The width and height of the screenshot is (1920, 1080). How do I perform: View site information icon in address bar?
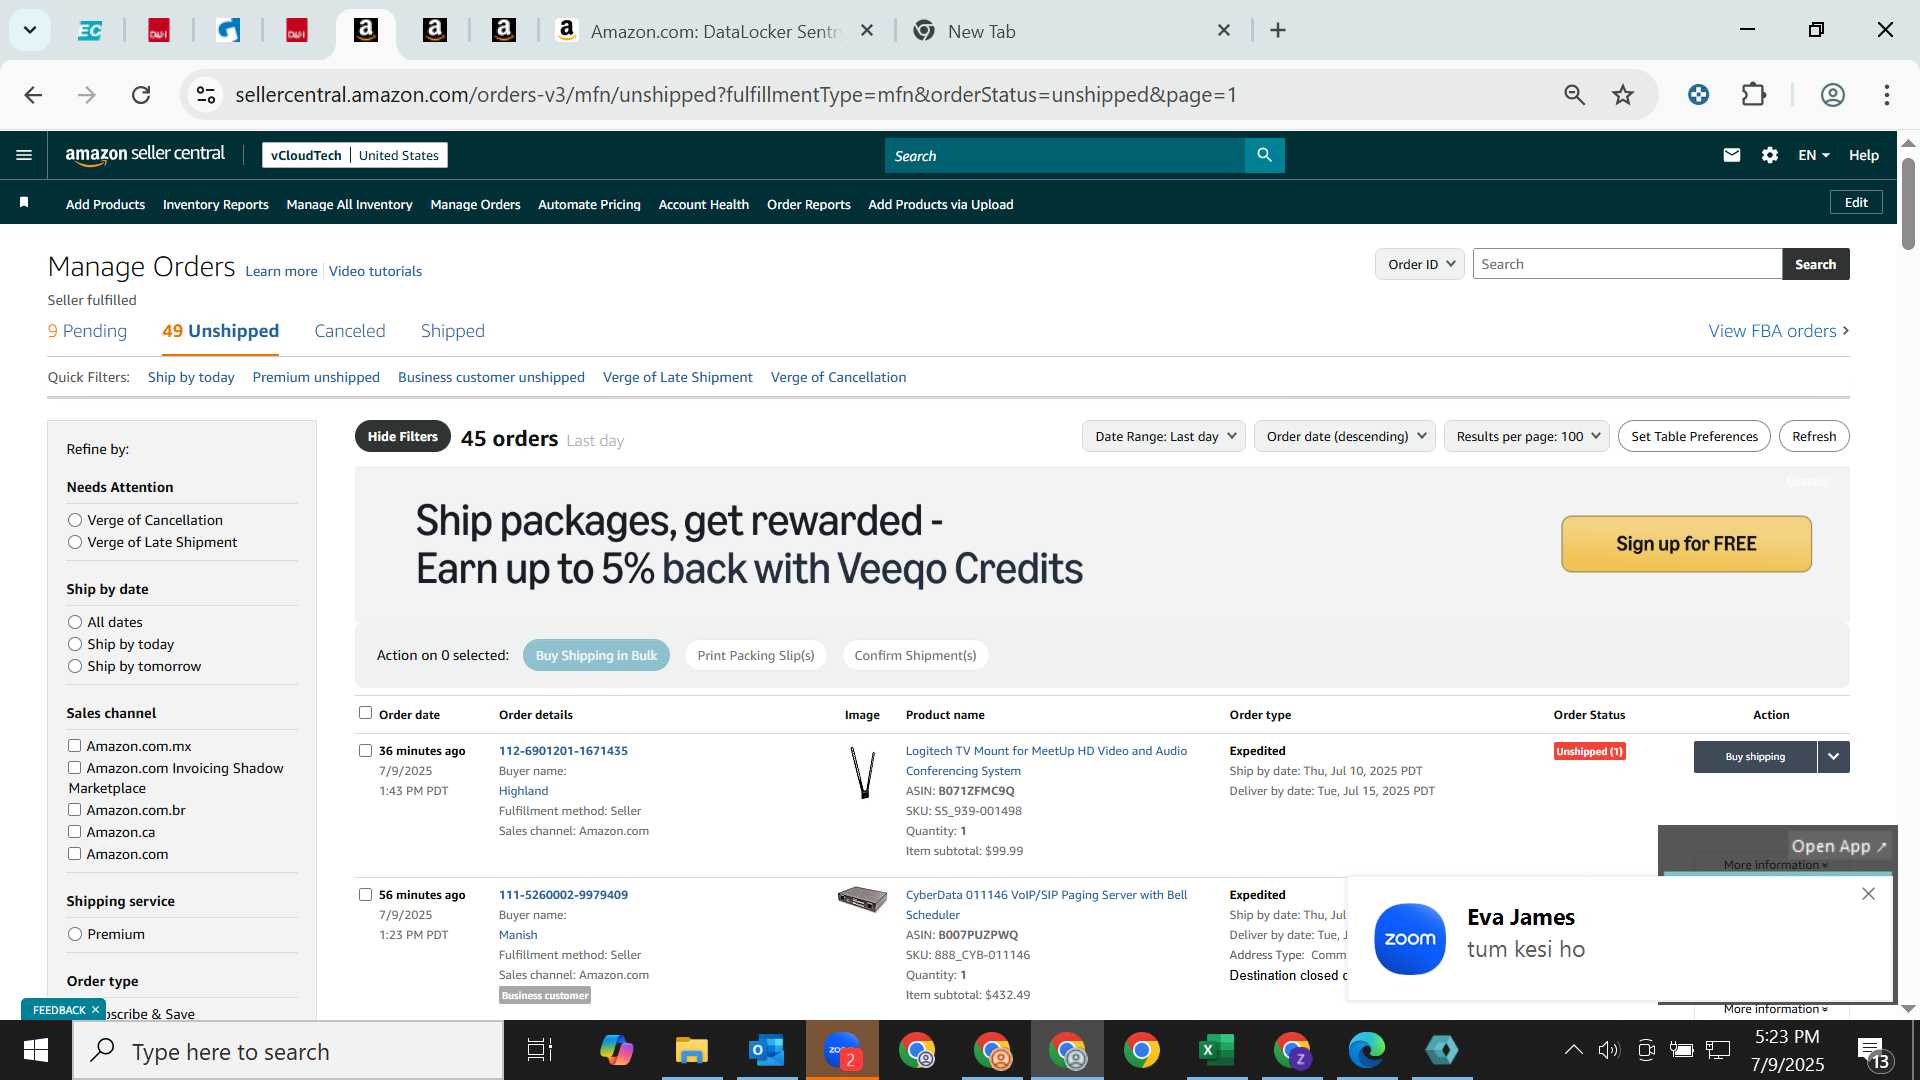tap(206, 95)
